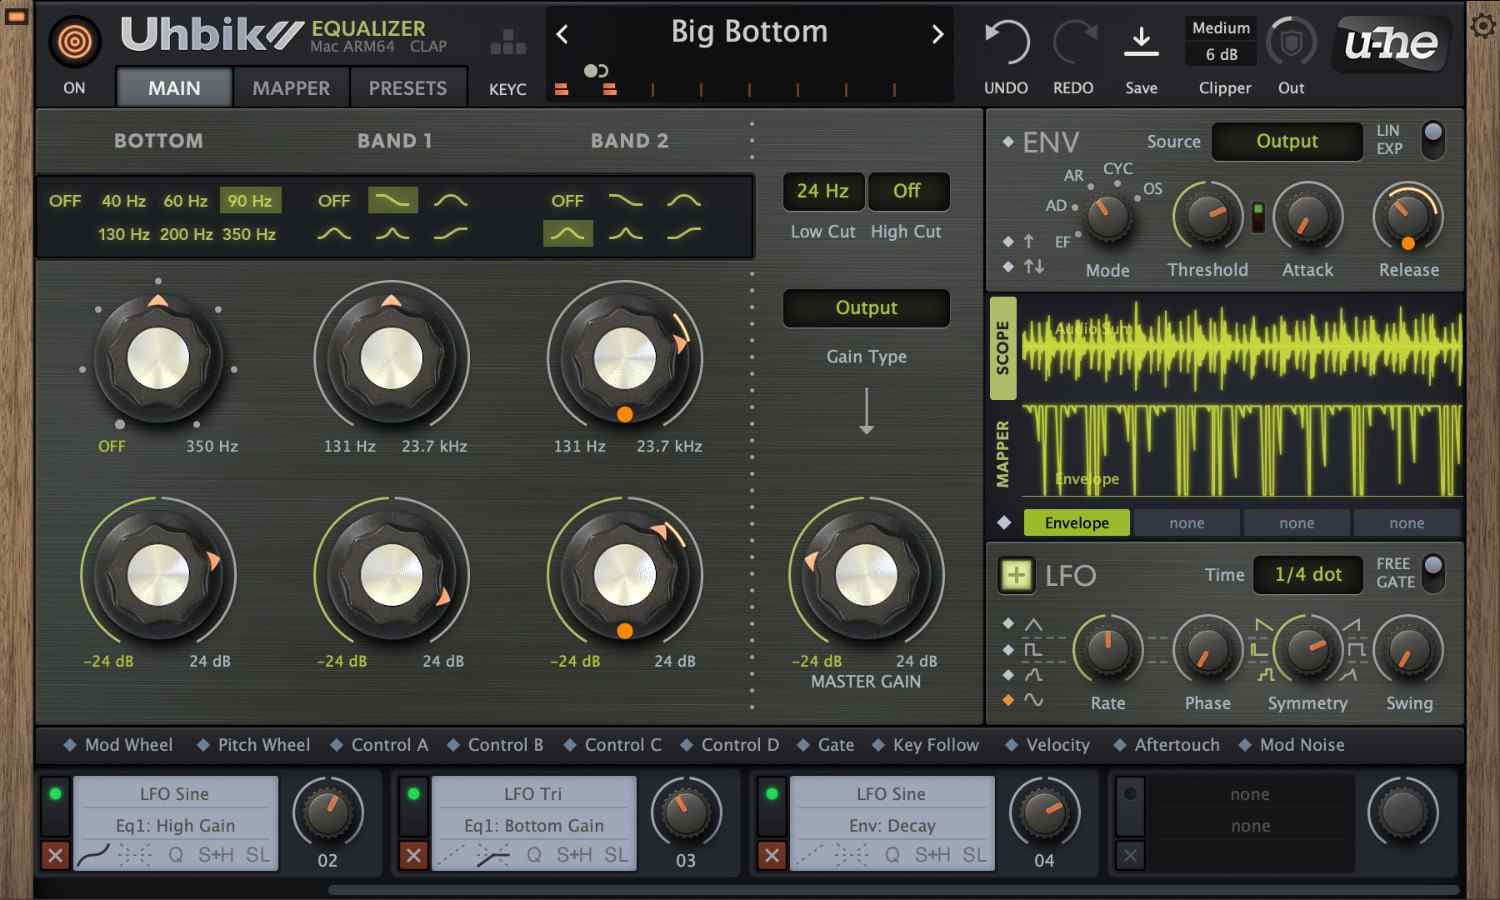Open the LFO Time menu showing 1/4 dot
The image size is (1500, 900).
click(x=1307, y=575)
